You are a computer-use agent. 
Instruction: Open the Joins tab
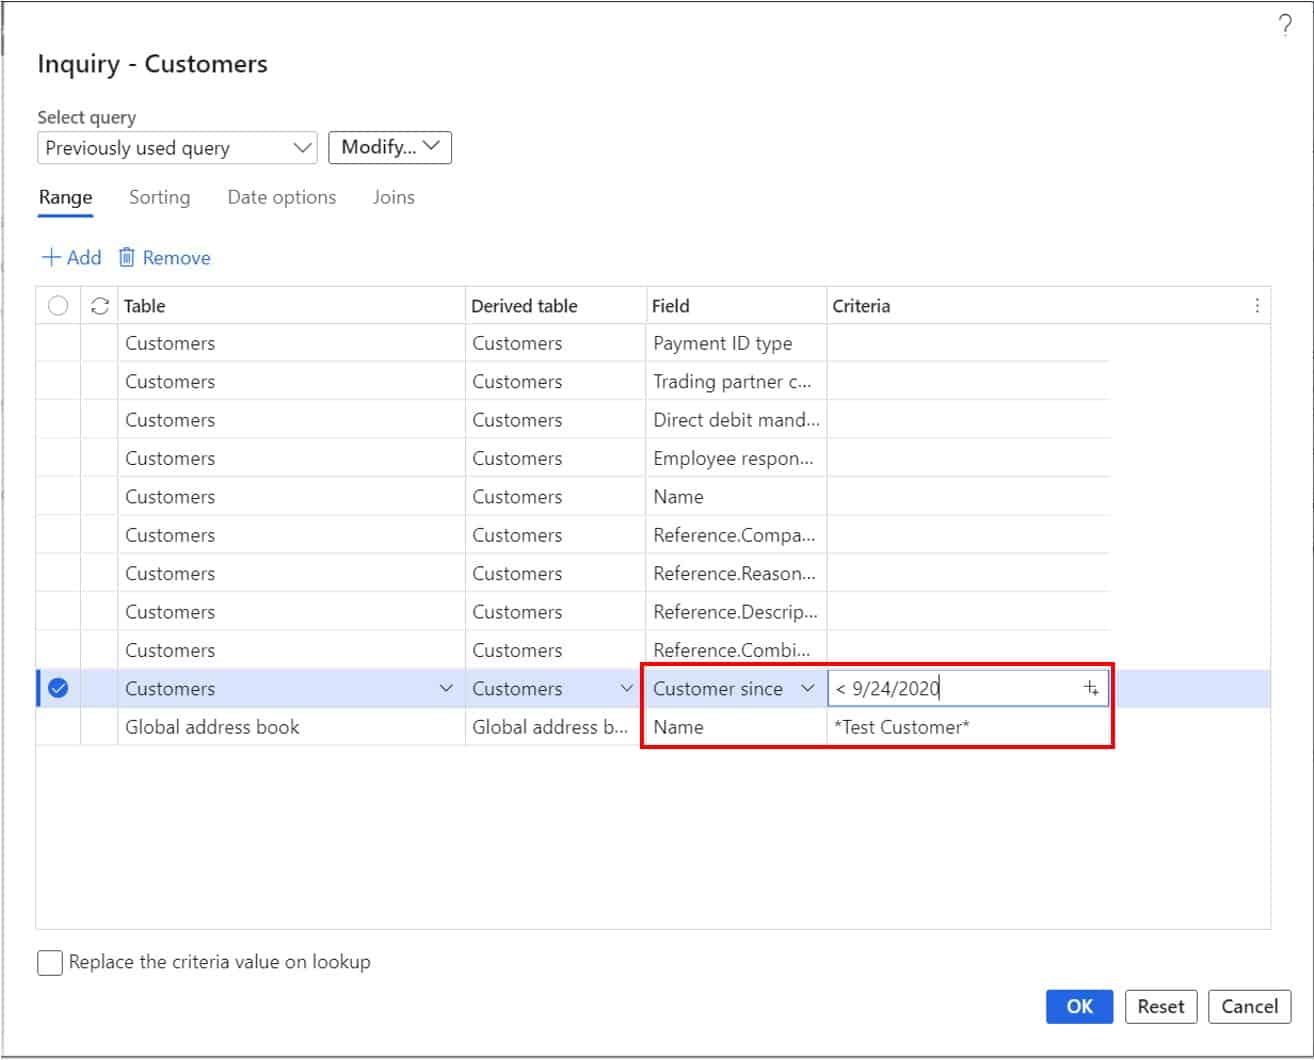click(393, 197)
